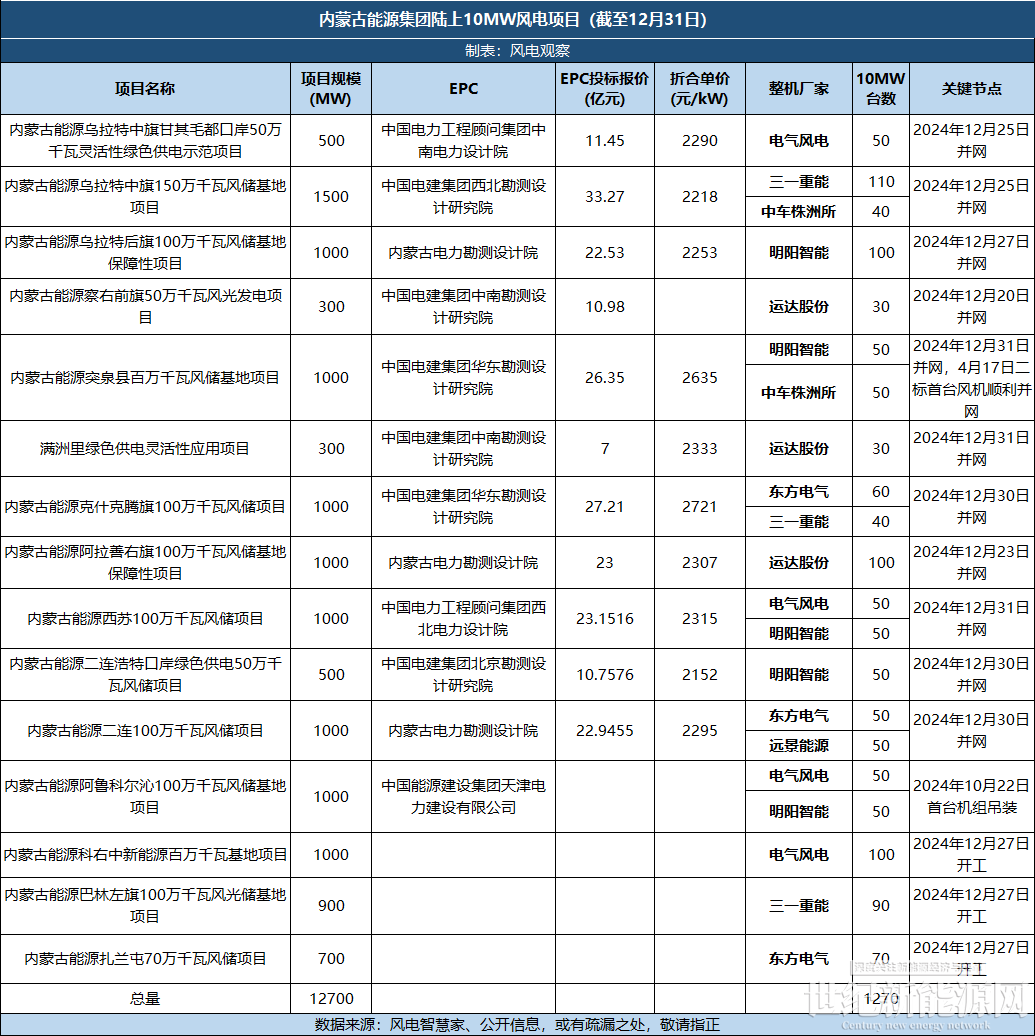Screen dimensions: 1035x1036
Task: Click the 2024年12月20日并网 milestone cell
Action: pyautogui.click(x=972, y=307)
